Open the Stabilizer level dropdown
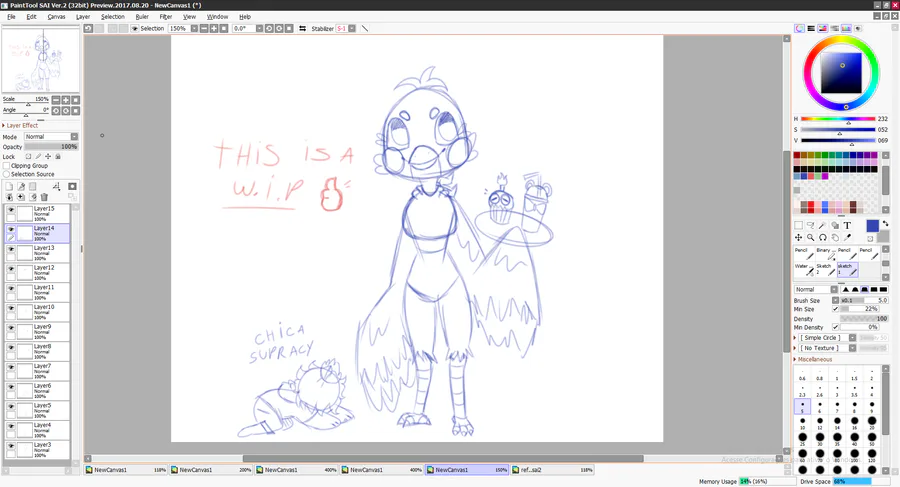 [x=352, y=28]
